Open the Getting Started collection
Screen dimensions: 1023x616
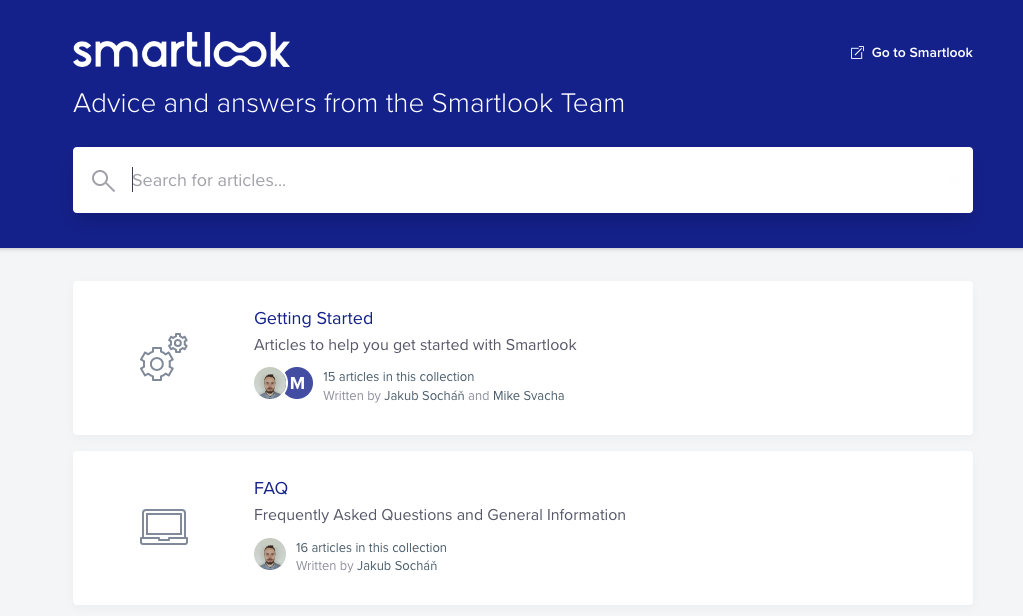click(x=313, y=318)
